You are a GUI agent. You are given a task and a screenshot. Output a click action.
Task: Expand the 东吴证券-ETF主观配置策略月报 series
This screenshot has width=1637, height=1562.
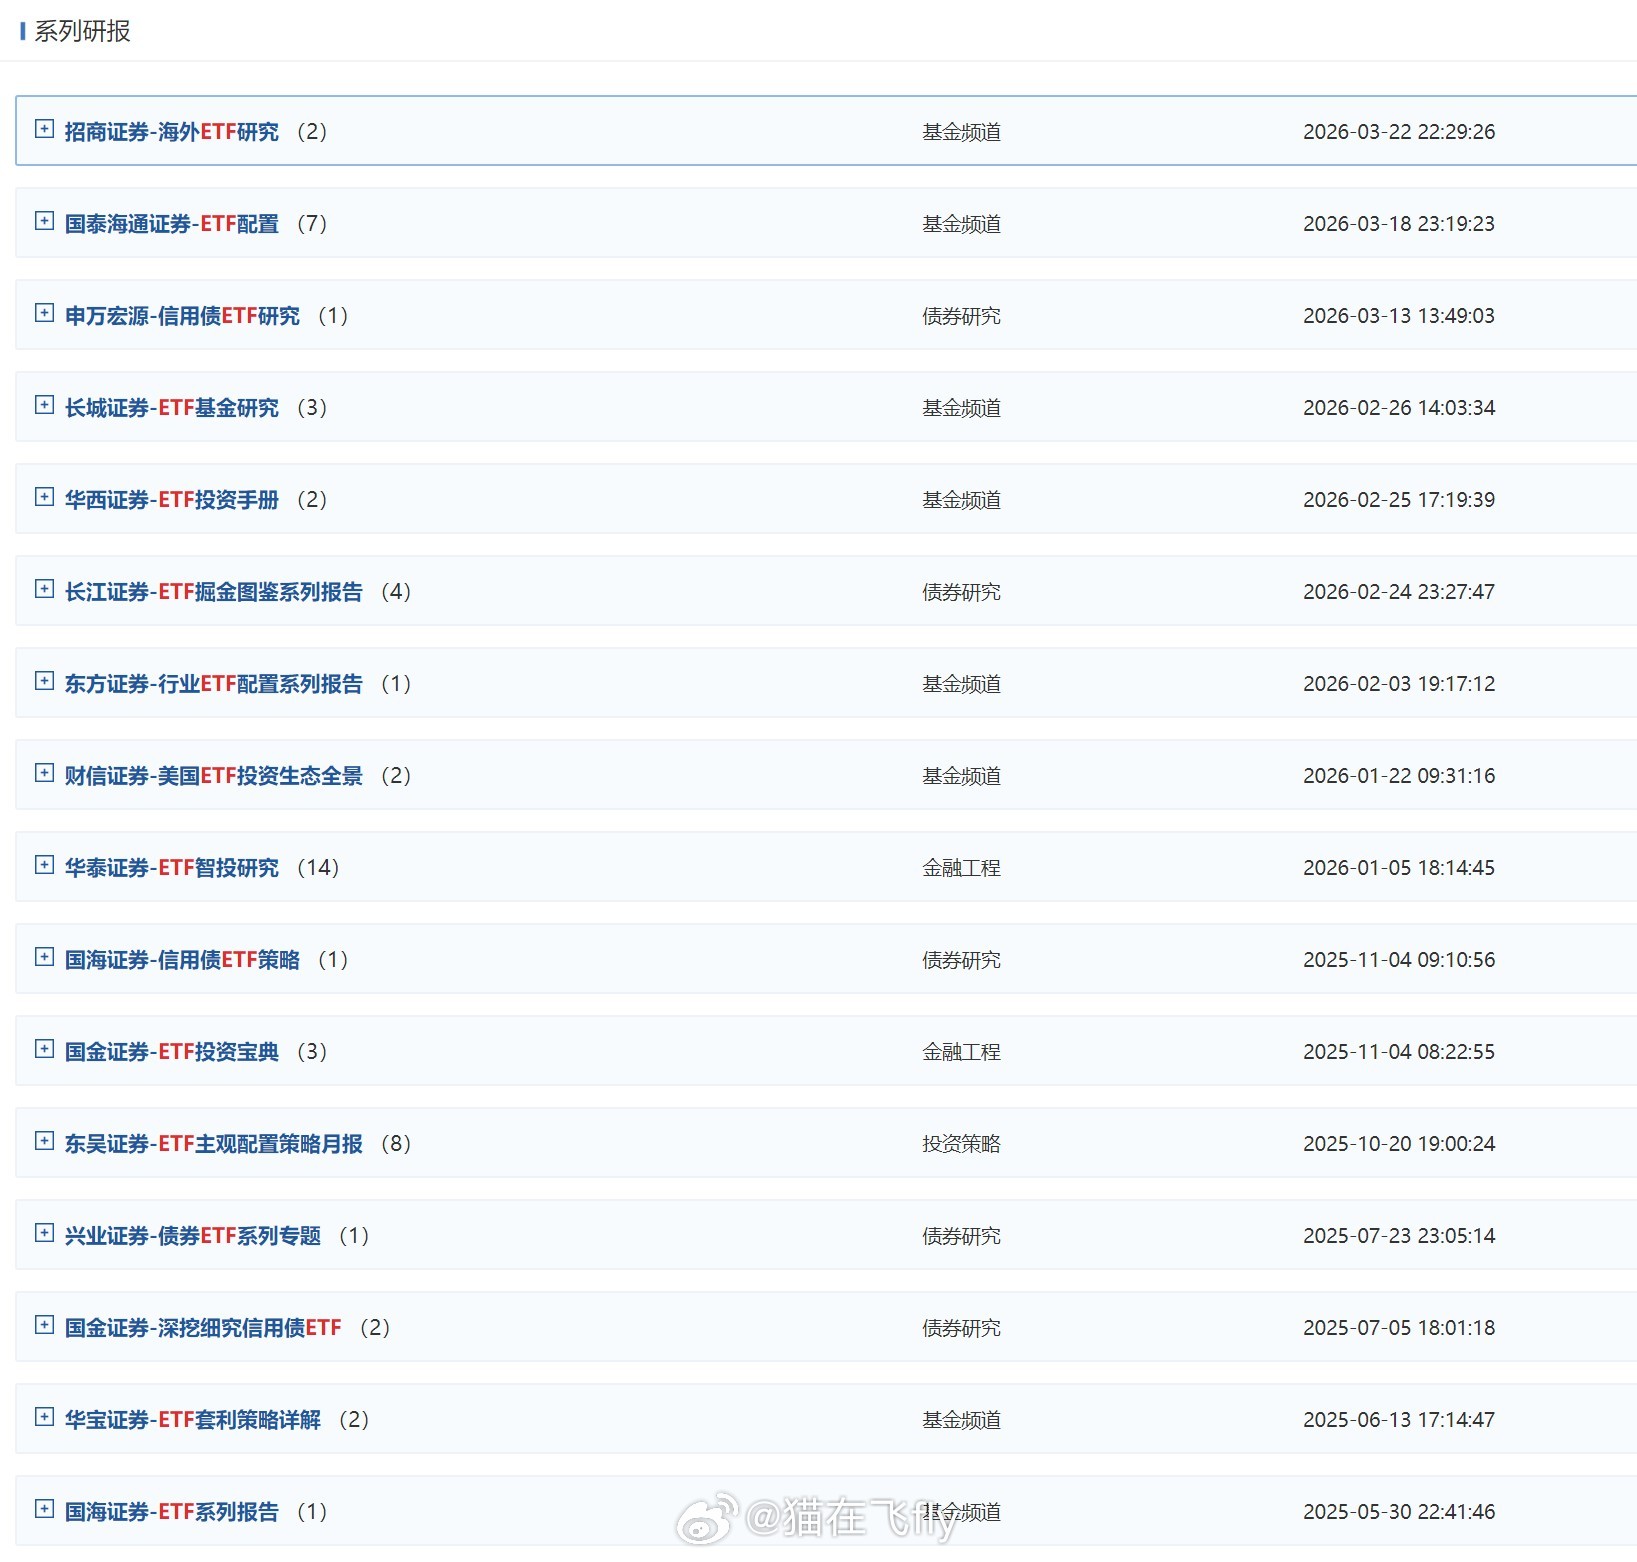tap(44, 1140)
